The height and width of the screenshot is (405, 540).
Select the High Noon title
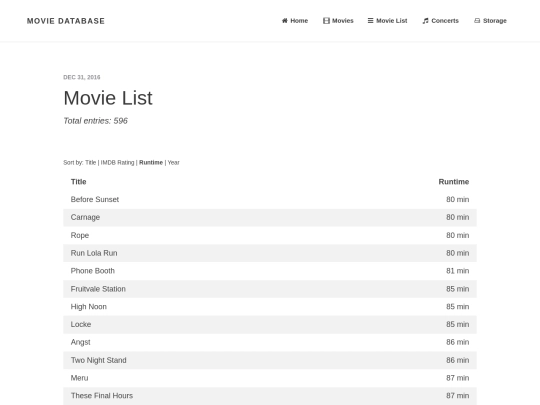point(89,307)
